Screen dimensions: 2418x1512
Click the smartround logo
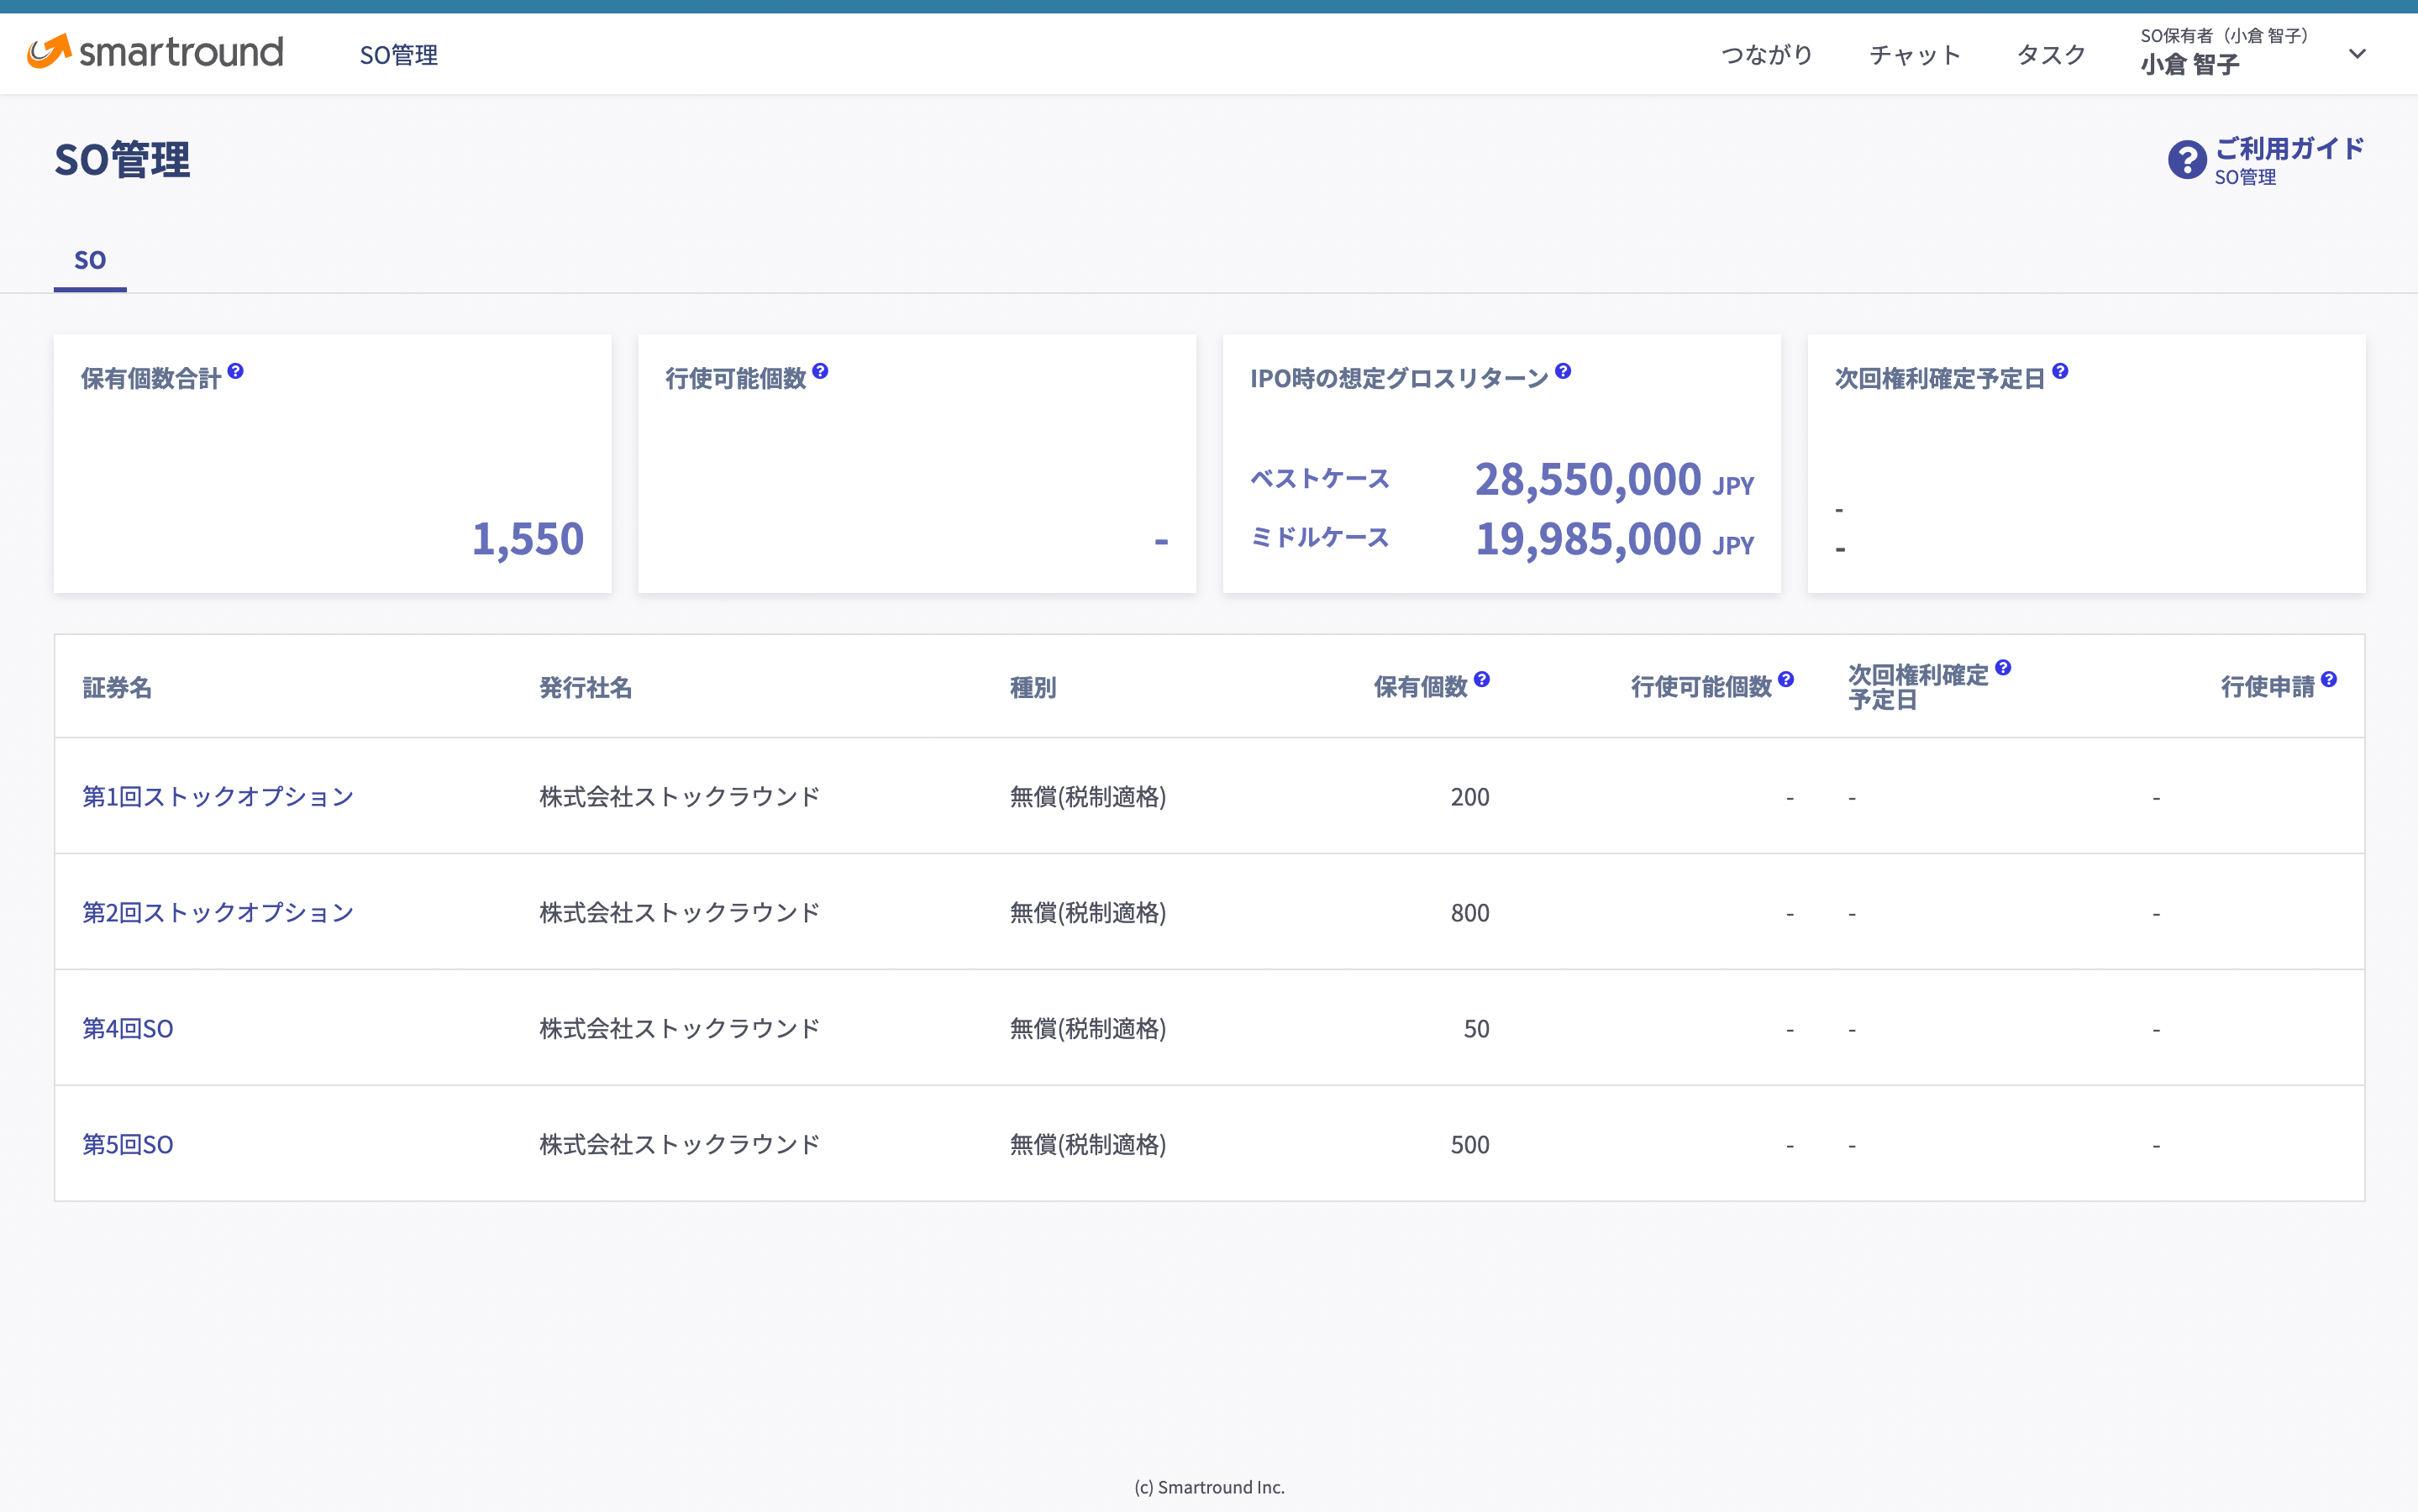point(155,52)
